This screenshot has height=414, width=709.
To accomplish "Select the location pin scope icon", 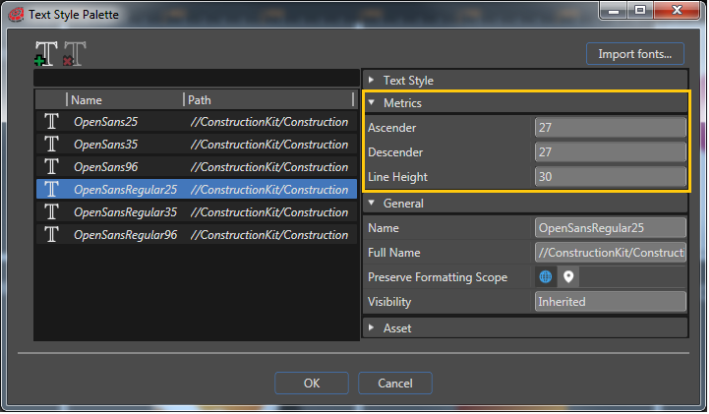I will click(568, 277).
